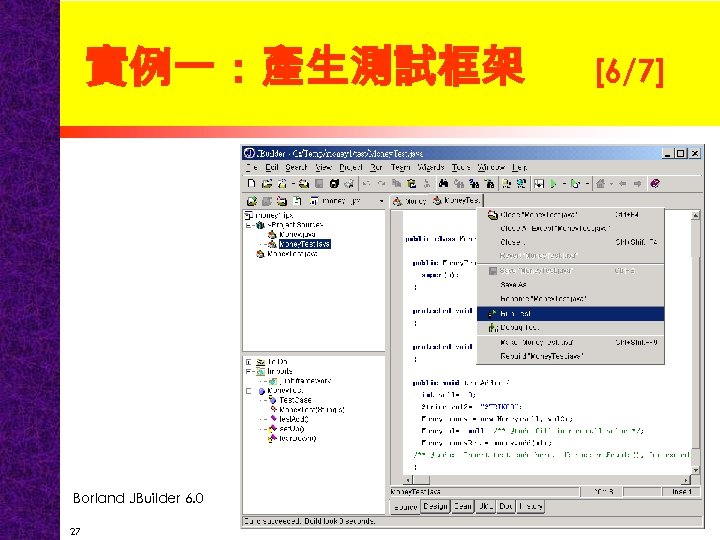Open the money.jpx project dropdown
Image resolution: width=720 pixels, height=540 pixels.
coord(381,201)
